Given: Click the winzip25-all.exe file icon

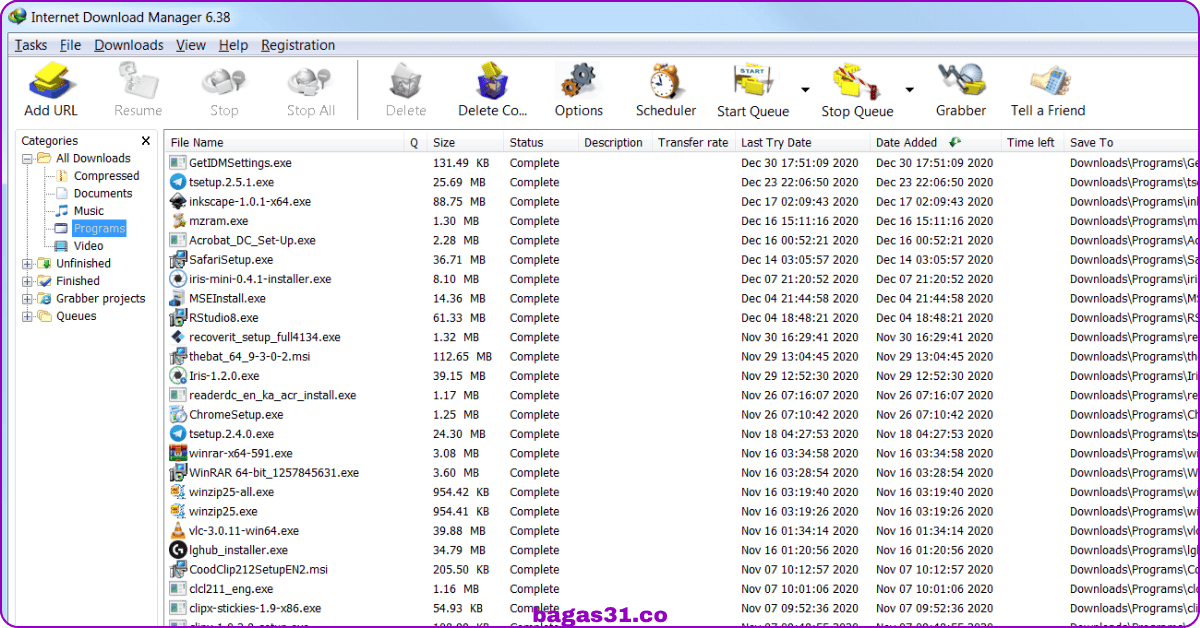Looking at the screenshot, I should pyautogui.click(x=178, y=492).
